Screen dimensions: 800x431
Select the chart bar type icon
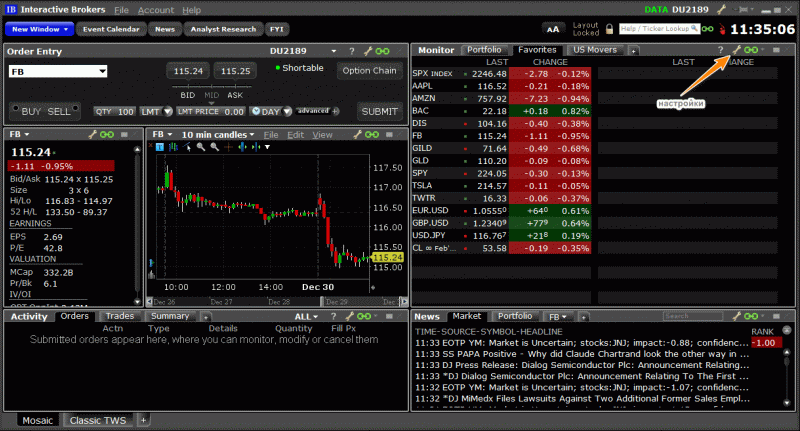(173, 147)
